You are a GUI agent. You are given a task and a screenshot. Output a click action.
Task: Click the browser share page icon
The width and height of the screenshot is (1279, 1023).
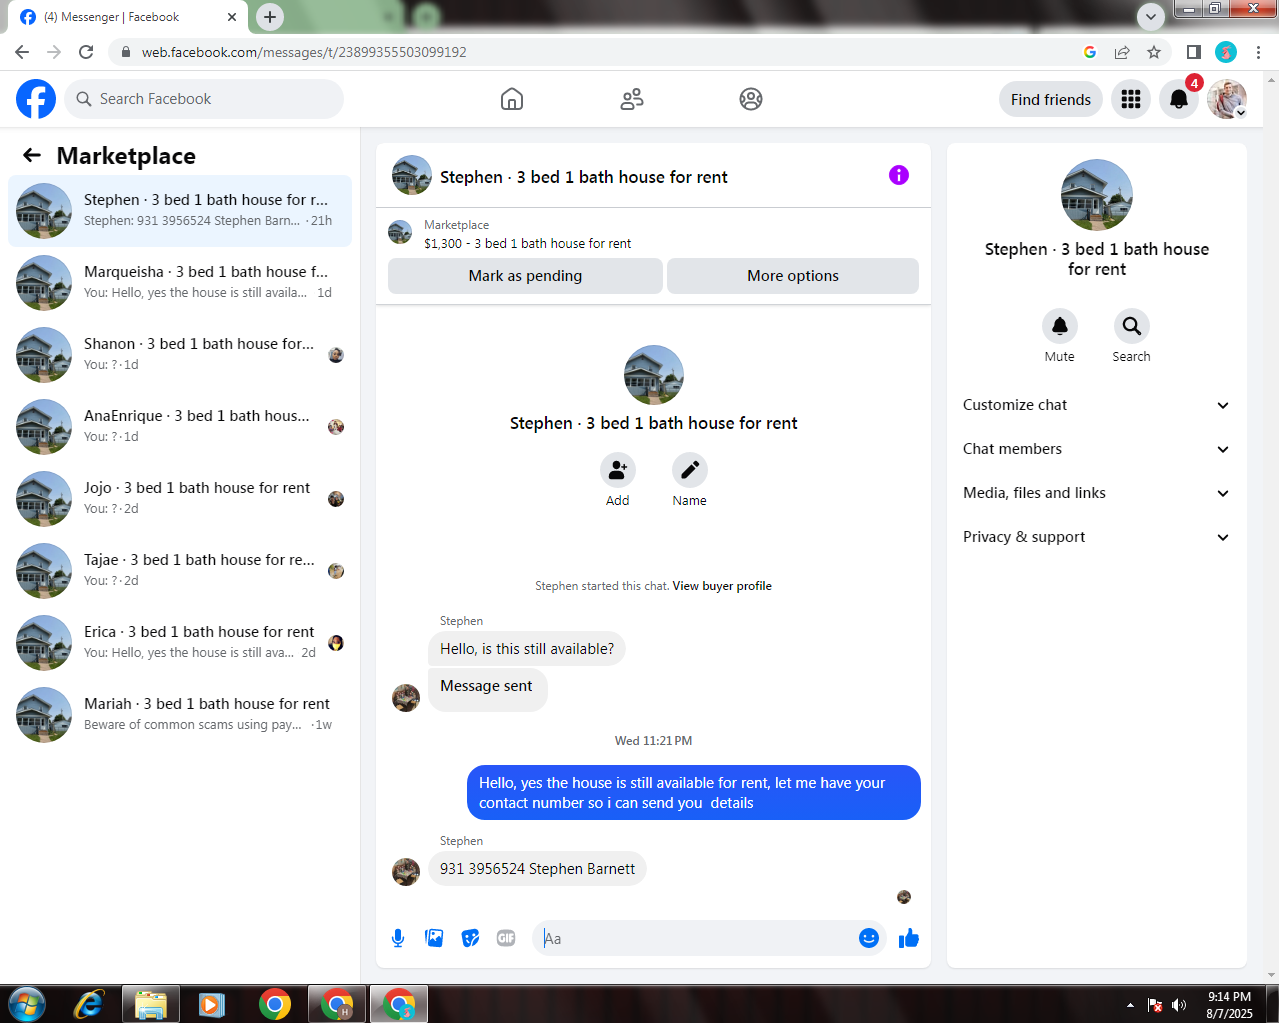tap(1122, 52)
